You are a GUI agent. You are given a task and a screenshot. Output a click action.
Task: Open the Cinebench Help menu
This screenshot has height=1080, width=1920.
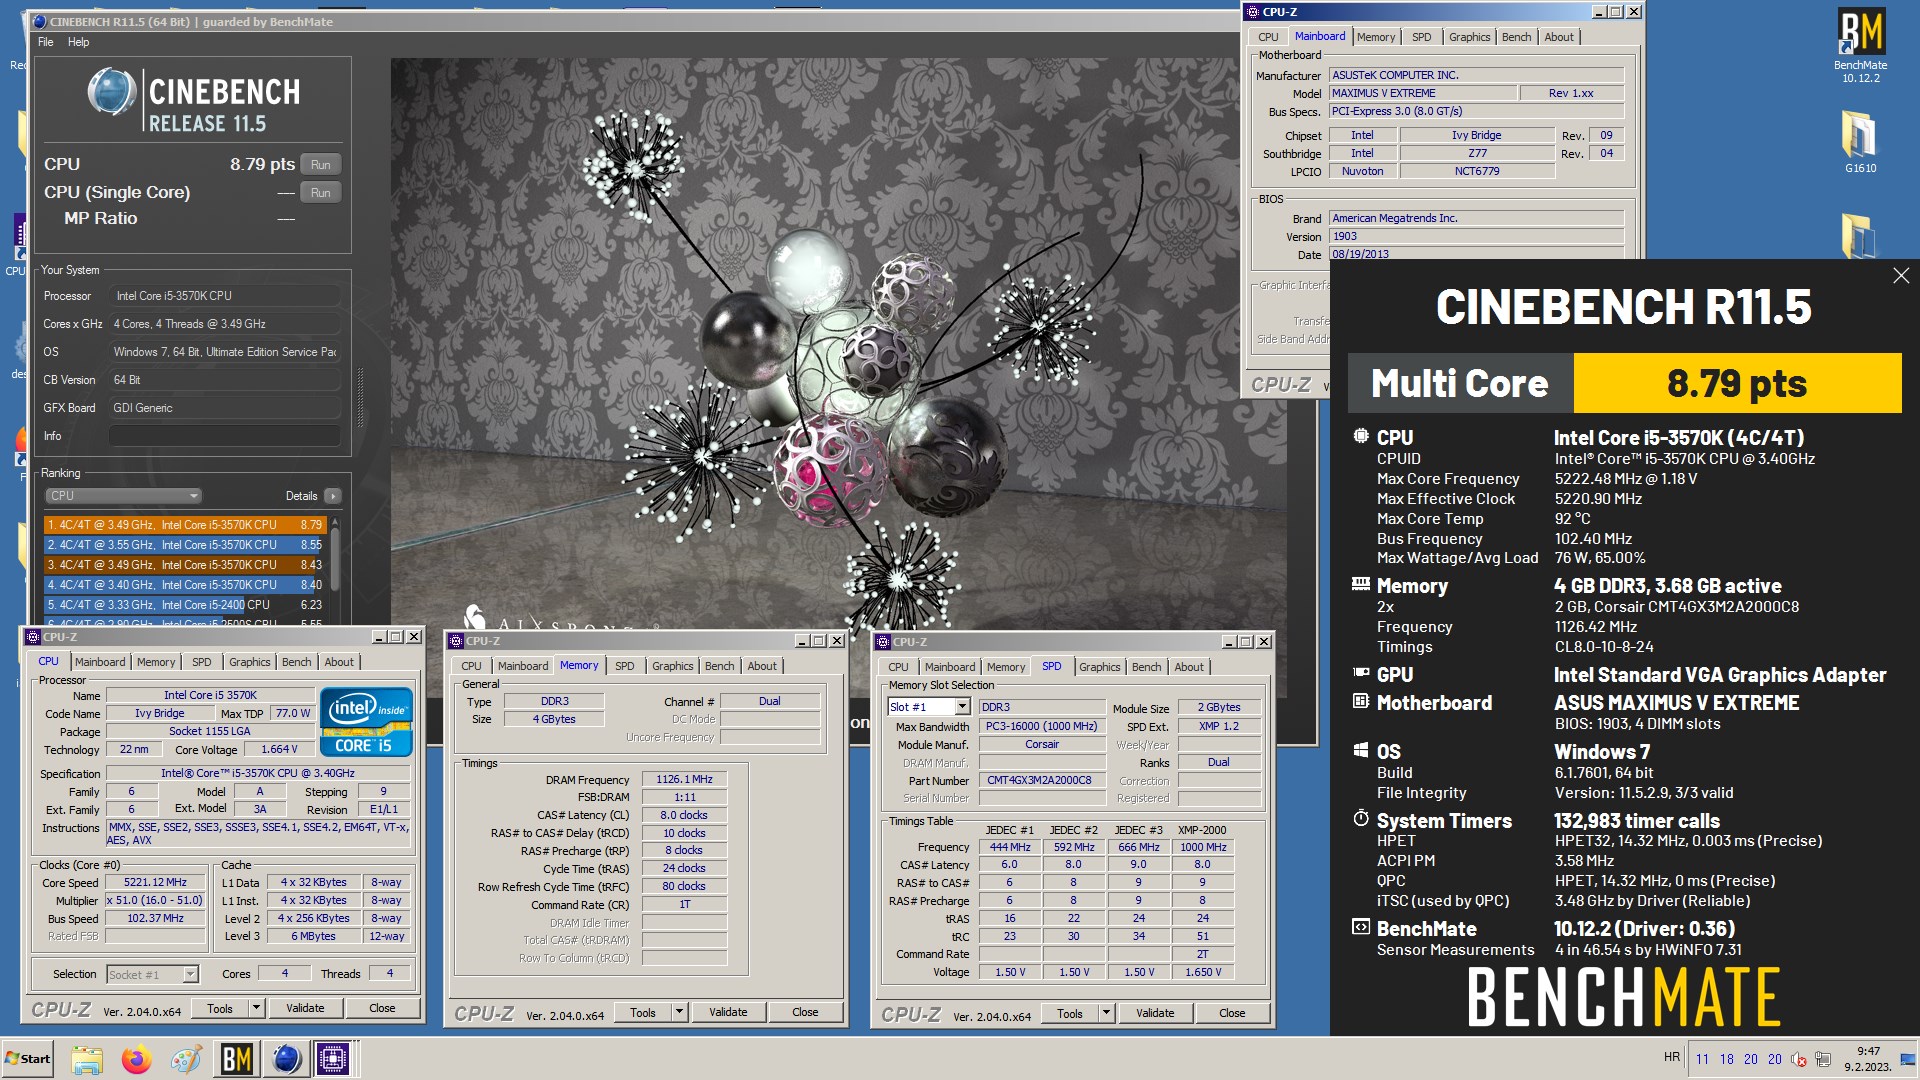click(78, 42)
